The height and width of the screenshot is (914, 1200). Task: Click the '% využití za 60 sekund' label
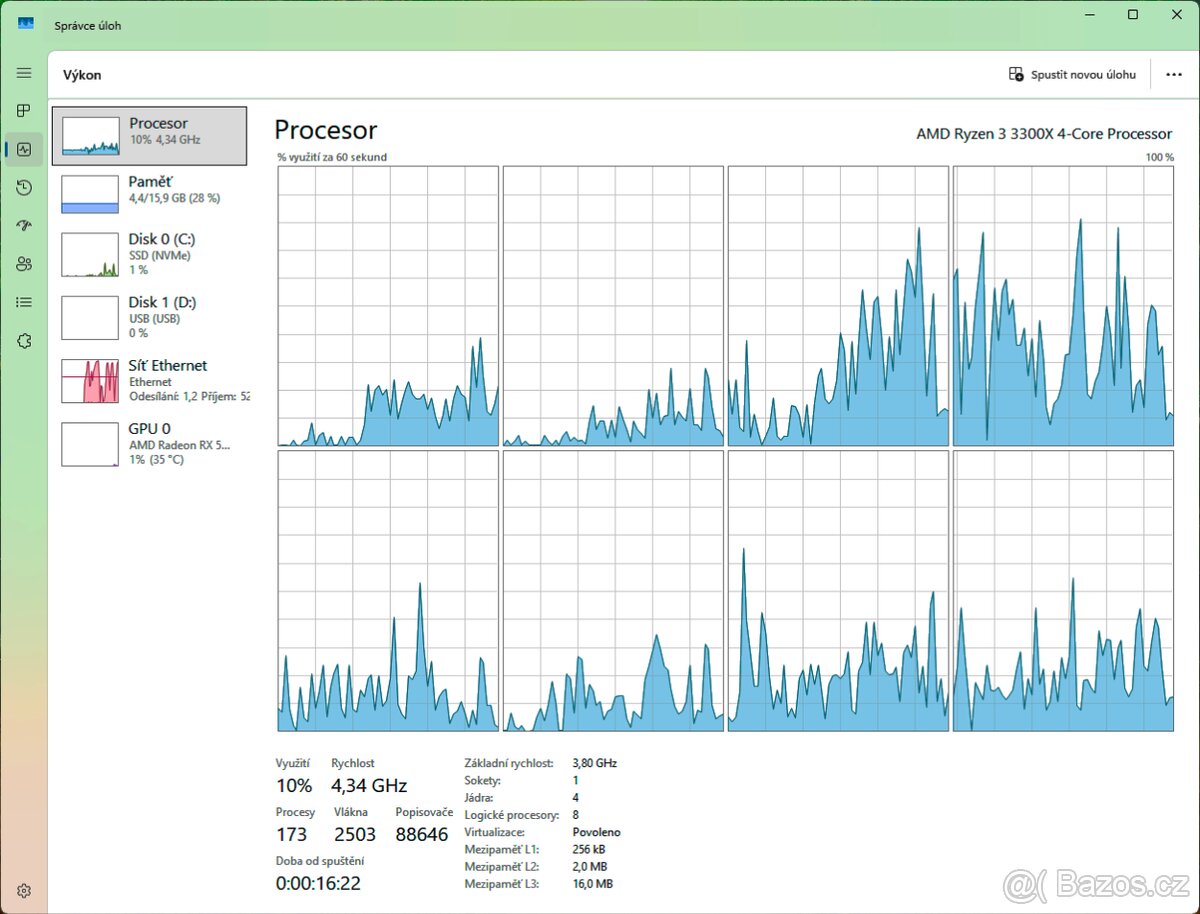[332, 157]
